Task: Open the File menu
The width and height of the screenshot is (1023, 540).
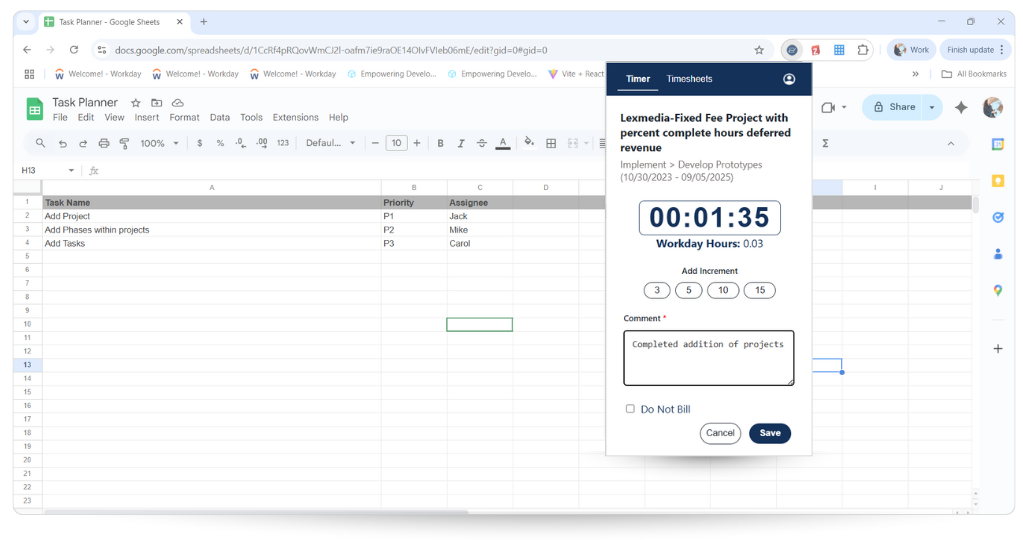Action: click(60, 117)
